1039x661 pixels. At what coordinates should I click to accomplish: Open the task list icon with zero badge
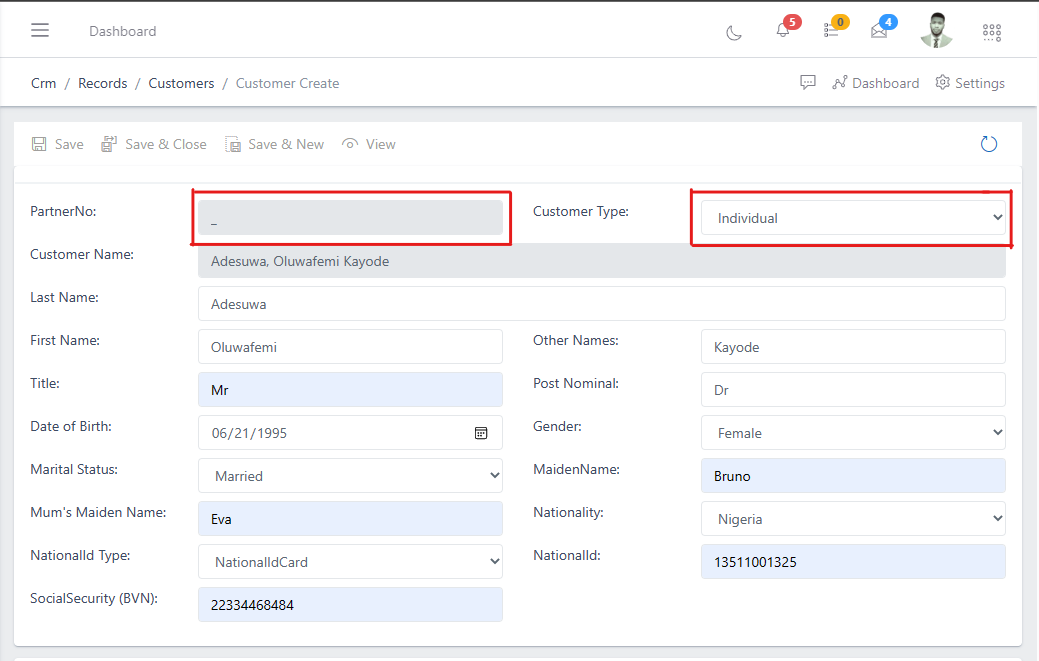point(831,32)
